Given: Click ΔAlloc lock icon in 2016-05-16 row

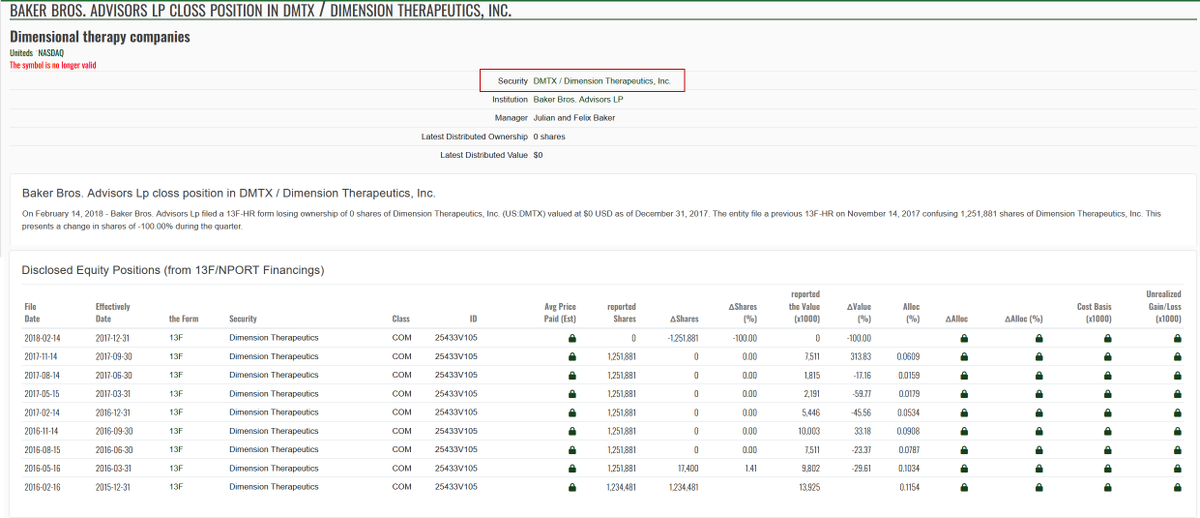Looking at the screenshot, I should (x=964, y=468).
